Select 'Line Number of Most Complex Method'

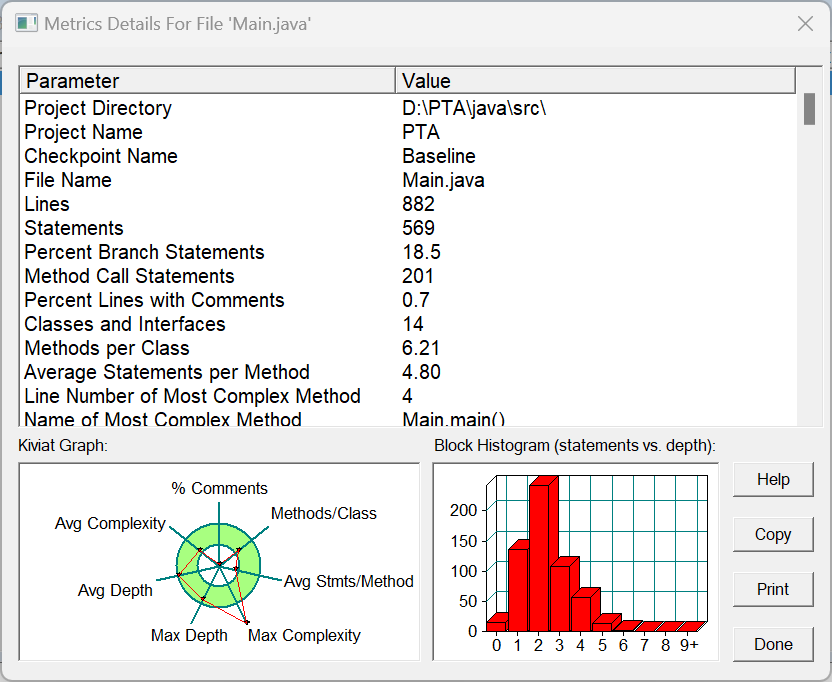click(x=193, y=396)
